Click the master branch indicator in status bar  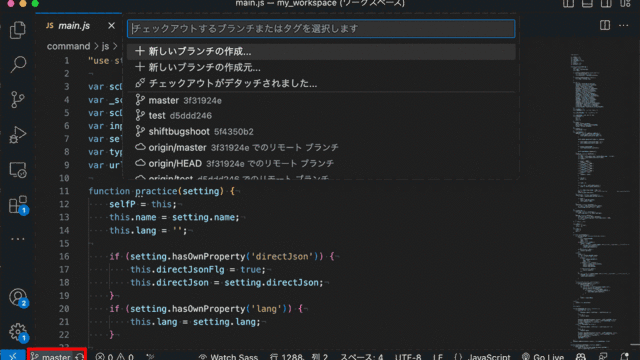51,357
